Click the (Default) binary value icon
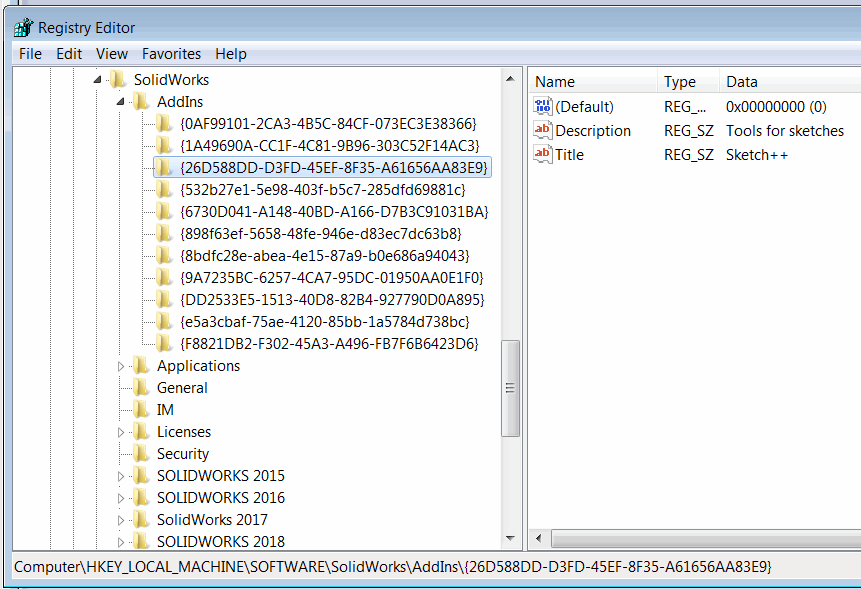Screen dimensions: 861x589 click(x=543, y=106)
